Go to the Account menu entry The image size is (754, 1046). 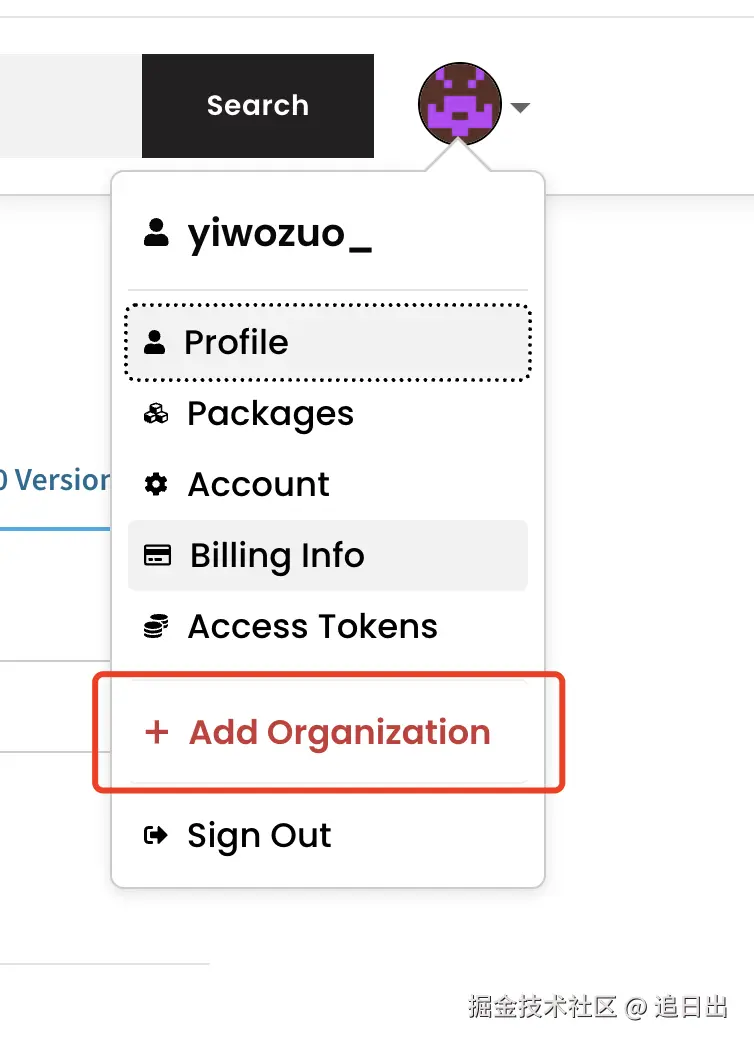pos(258,485)
